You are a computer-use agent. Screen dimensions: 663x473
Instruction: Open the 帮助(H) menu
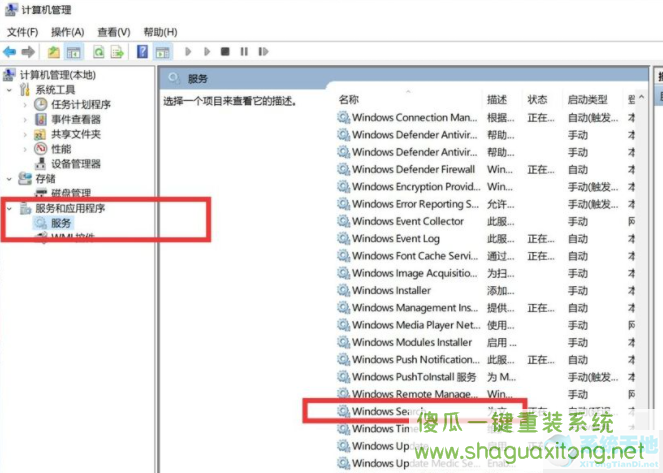coord(160,32)
